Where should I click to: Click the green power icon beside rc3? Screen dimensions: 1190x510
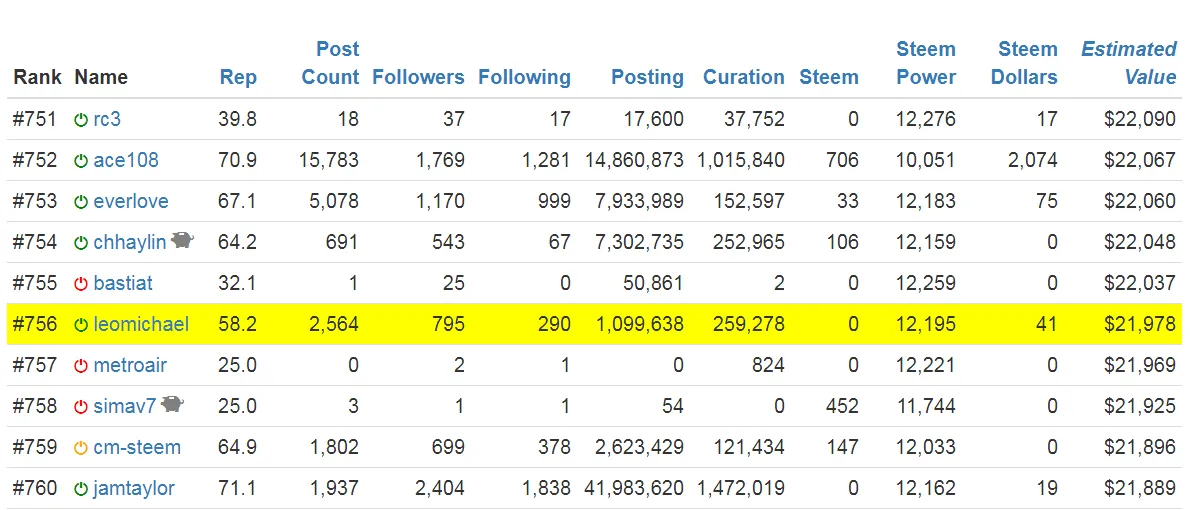pyautogui.click(x=81, y=120)
